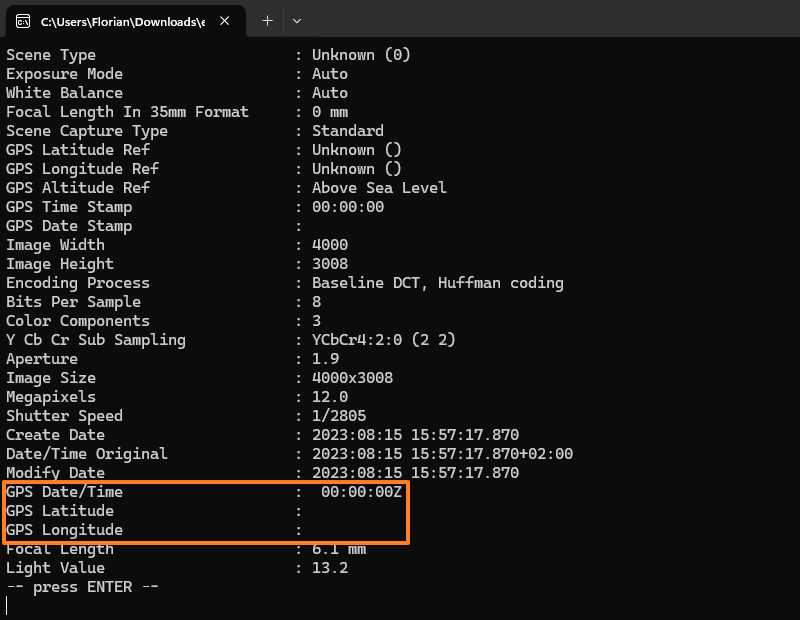800x620 pixels.
Task: Click the Image Size value 4000x3008
Action: click(352, 378)
